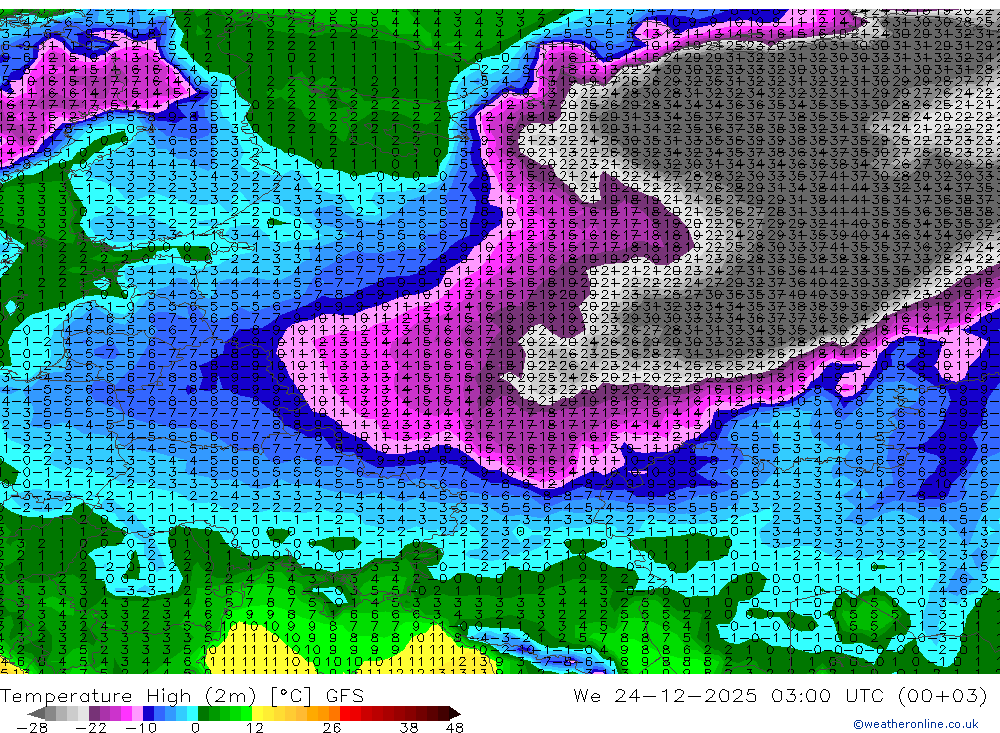Click the '-22' legend label
Screen dimensions: 1000x733
pyautogui.click(x=91, y=728)
